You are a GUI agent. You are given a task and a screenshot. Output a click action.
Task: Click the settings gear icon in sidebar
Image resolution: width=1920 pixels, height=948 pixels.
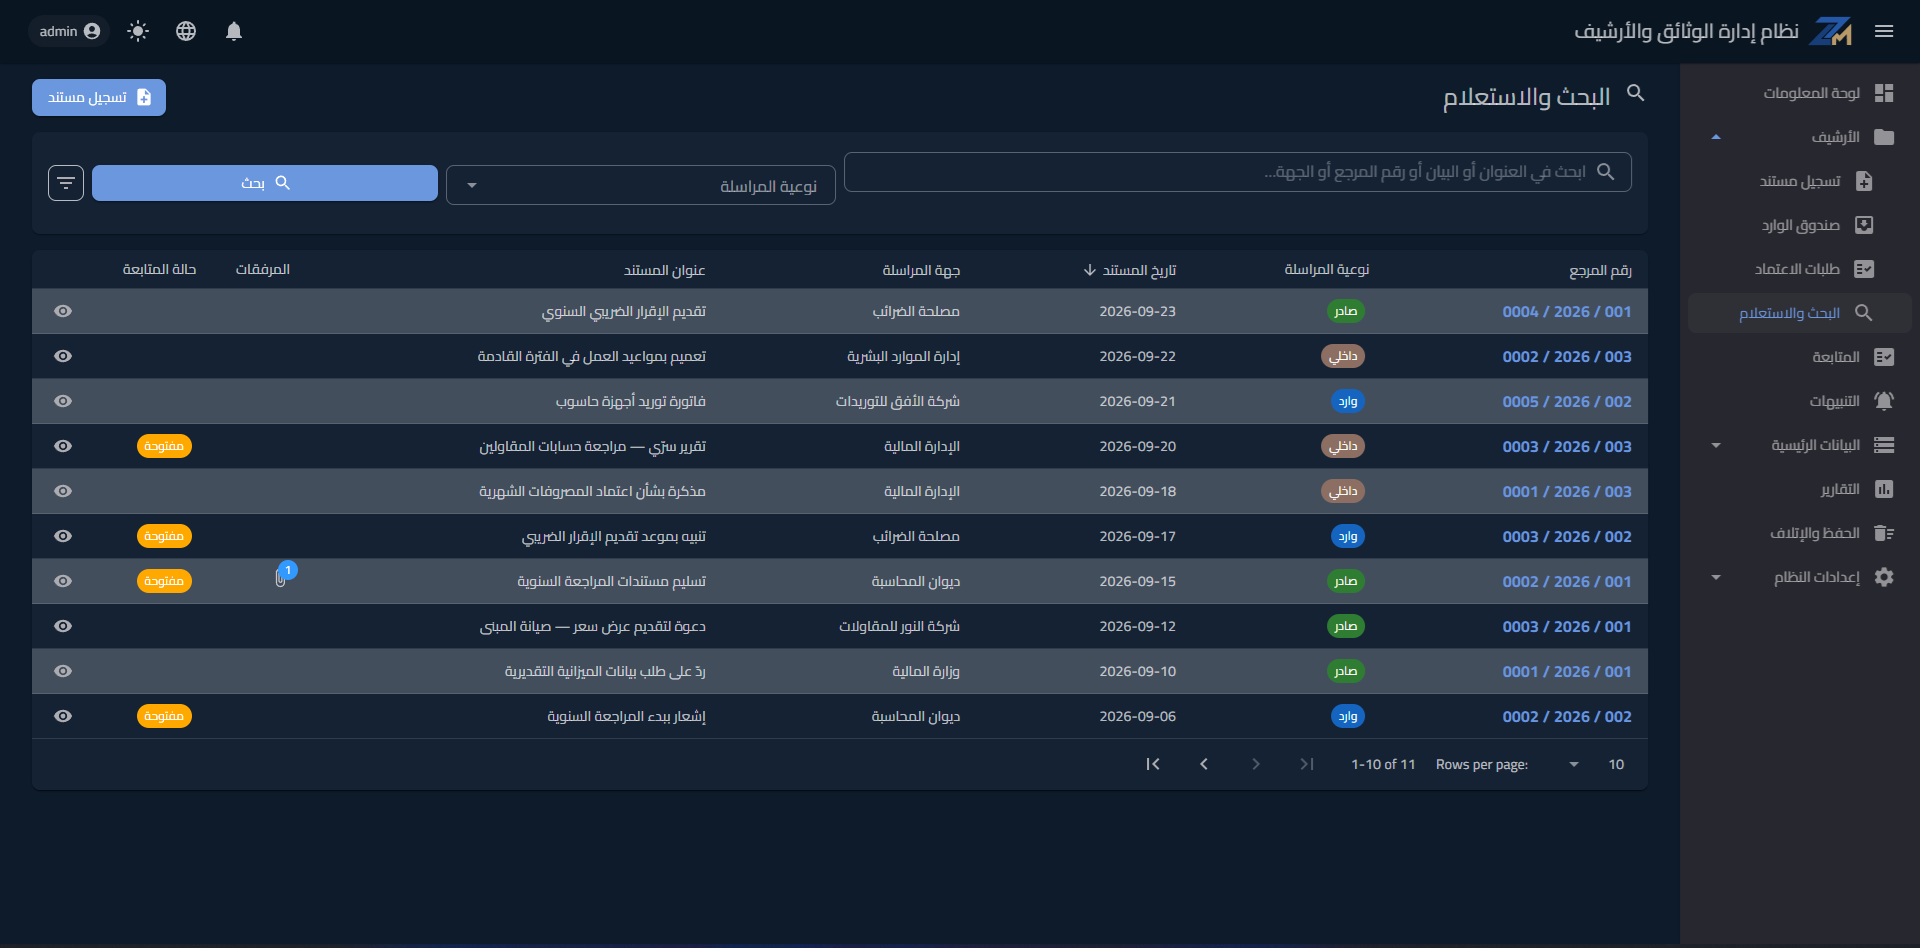[1884, 577]
